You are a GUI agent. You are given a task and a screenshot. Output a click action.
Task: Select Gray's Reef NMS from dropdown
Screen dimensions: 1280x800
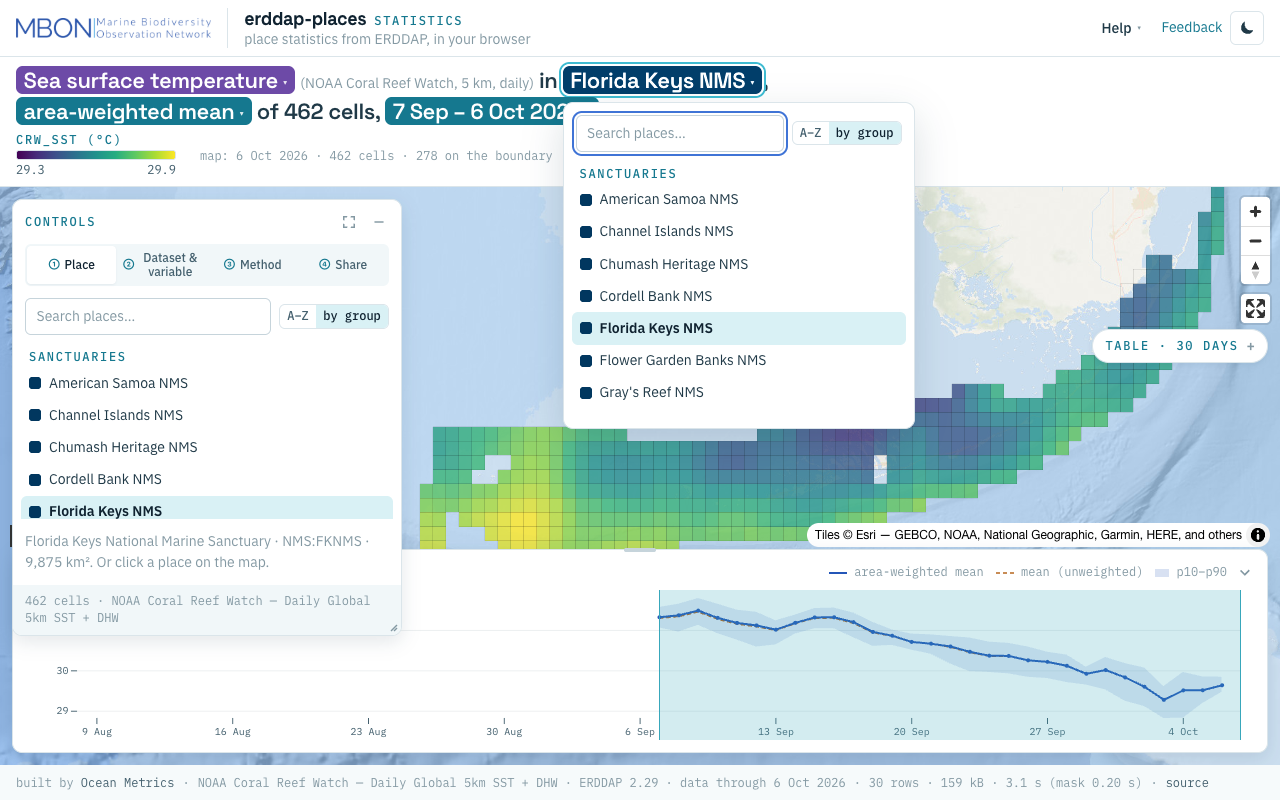(x=739, y=392)
